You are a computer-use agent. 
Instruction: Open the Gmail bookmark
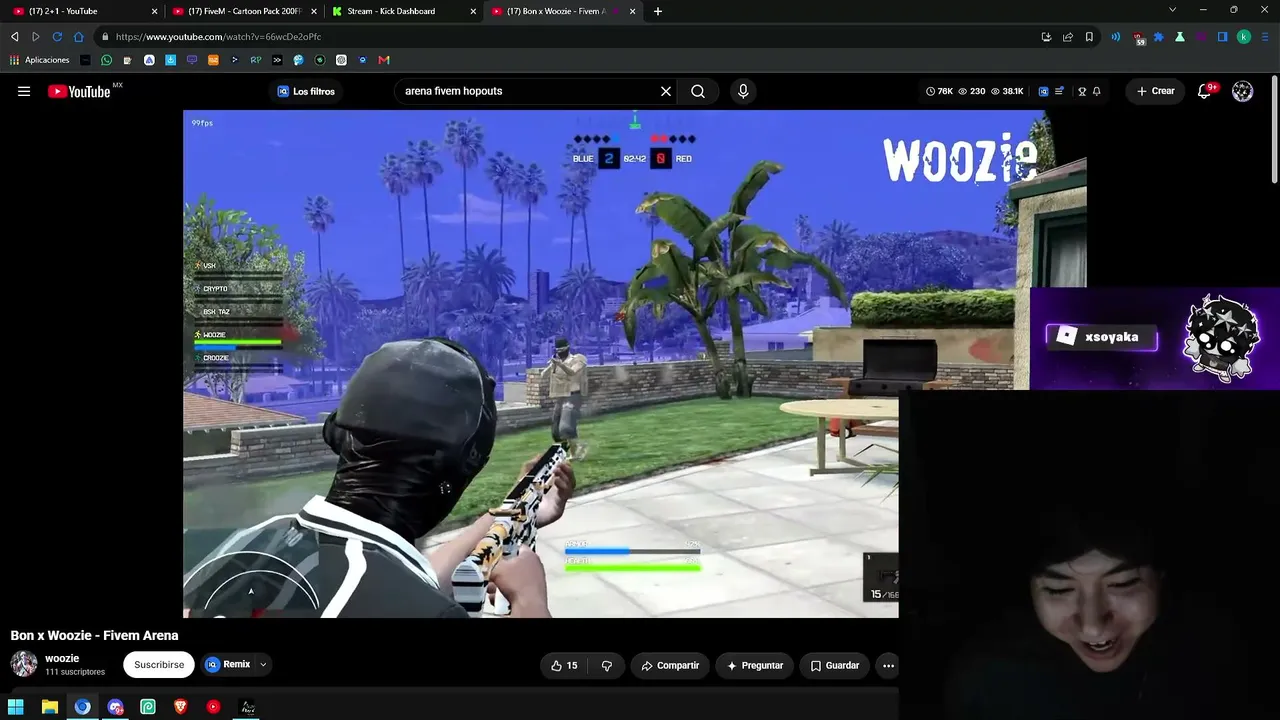(384, 60)
